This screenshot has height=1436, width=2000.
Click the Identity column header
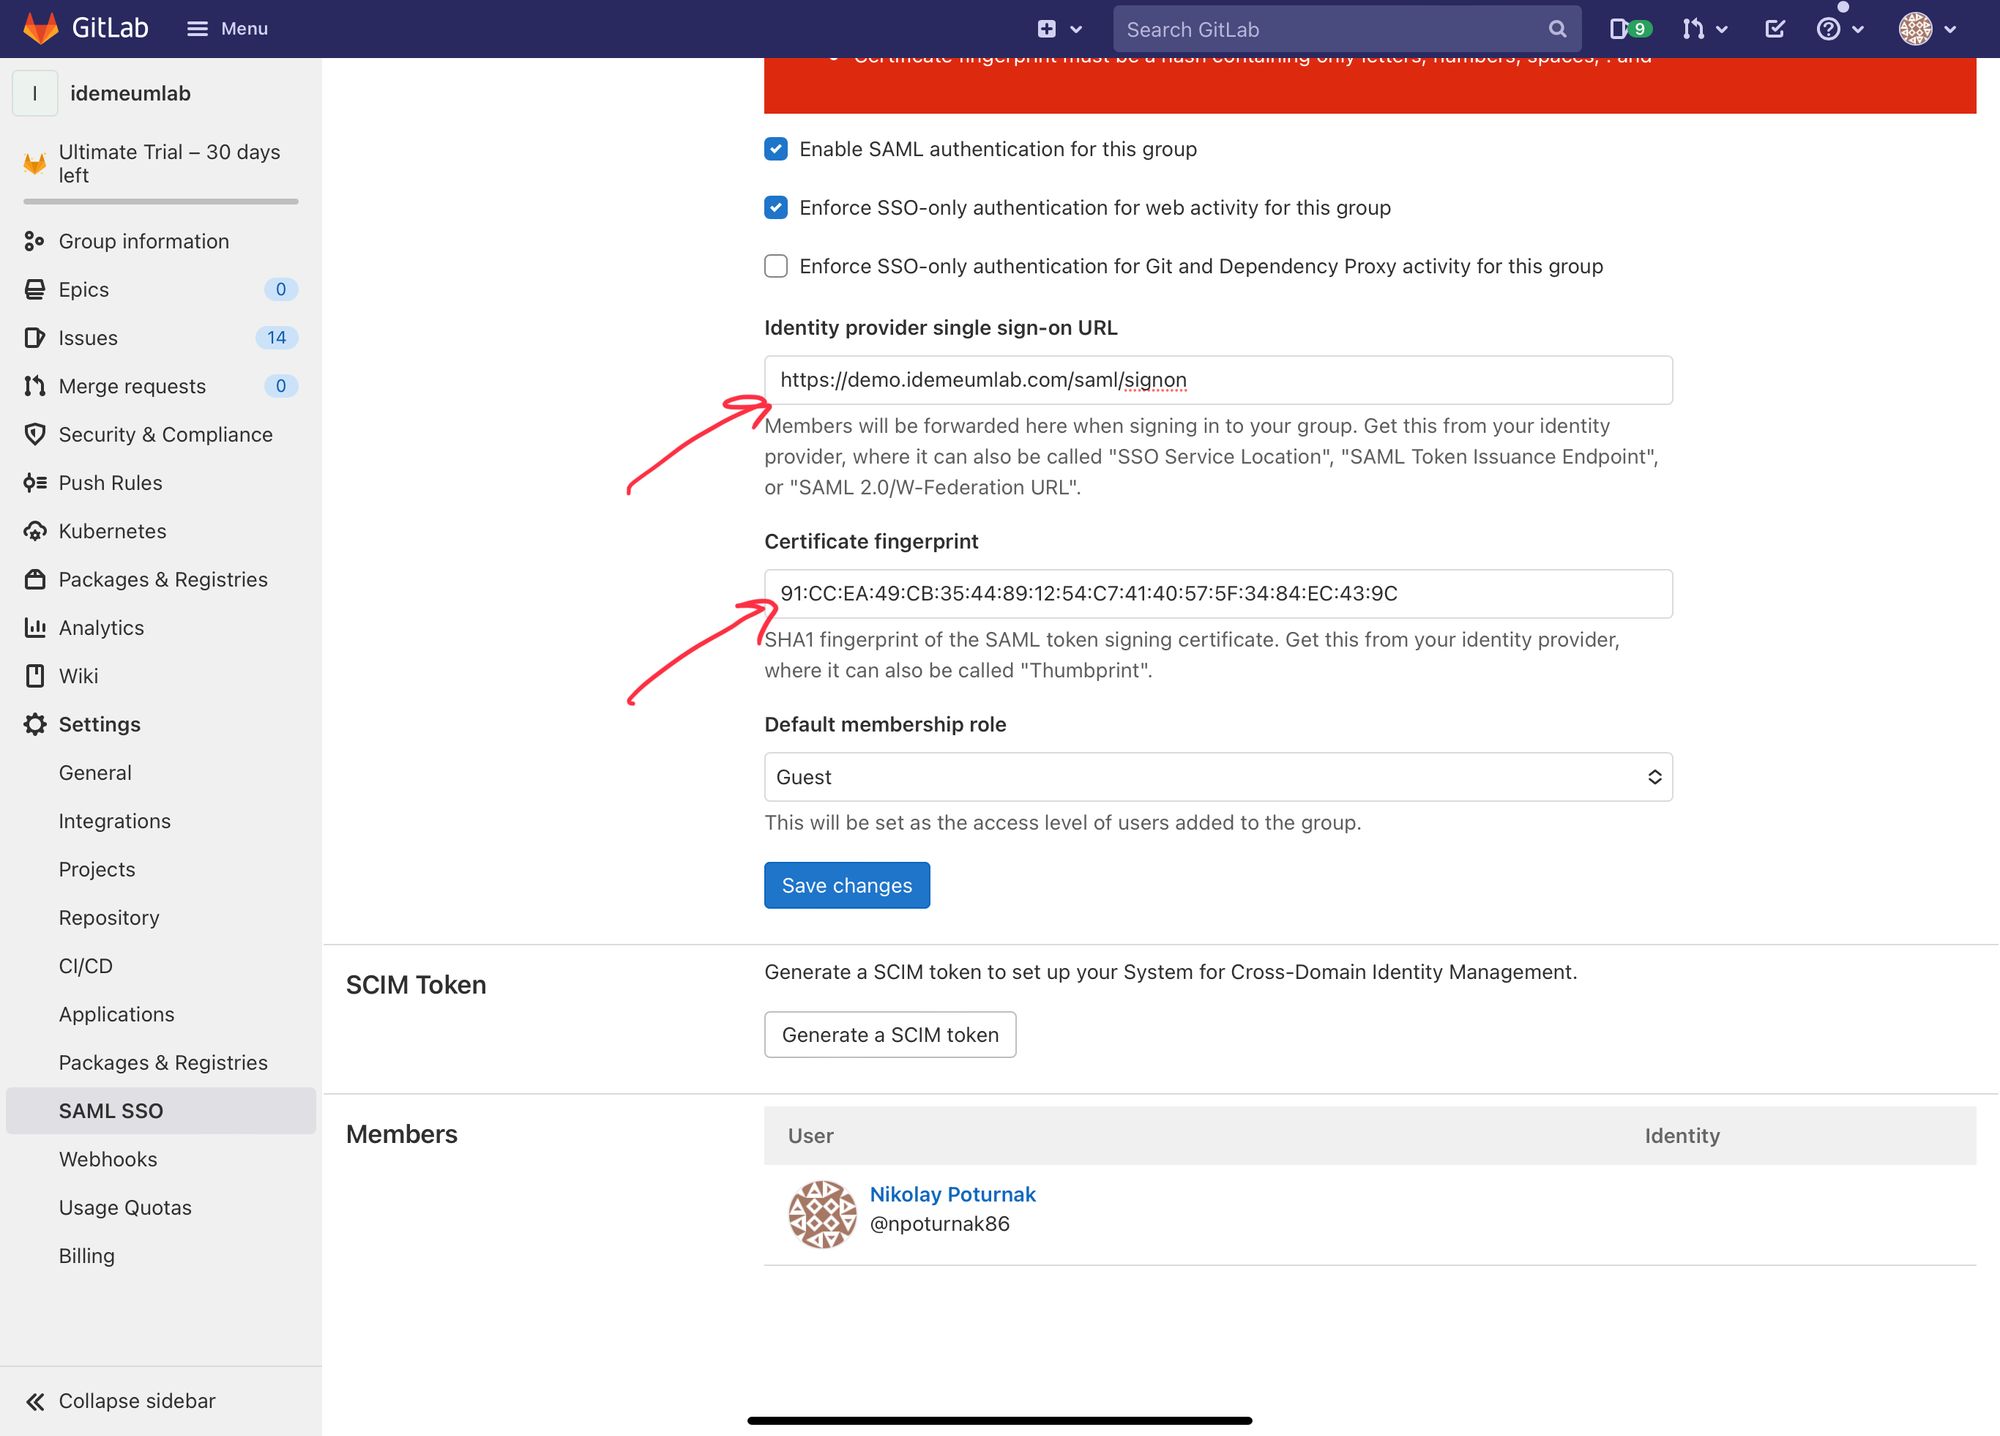pos(1682,1136)
